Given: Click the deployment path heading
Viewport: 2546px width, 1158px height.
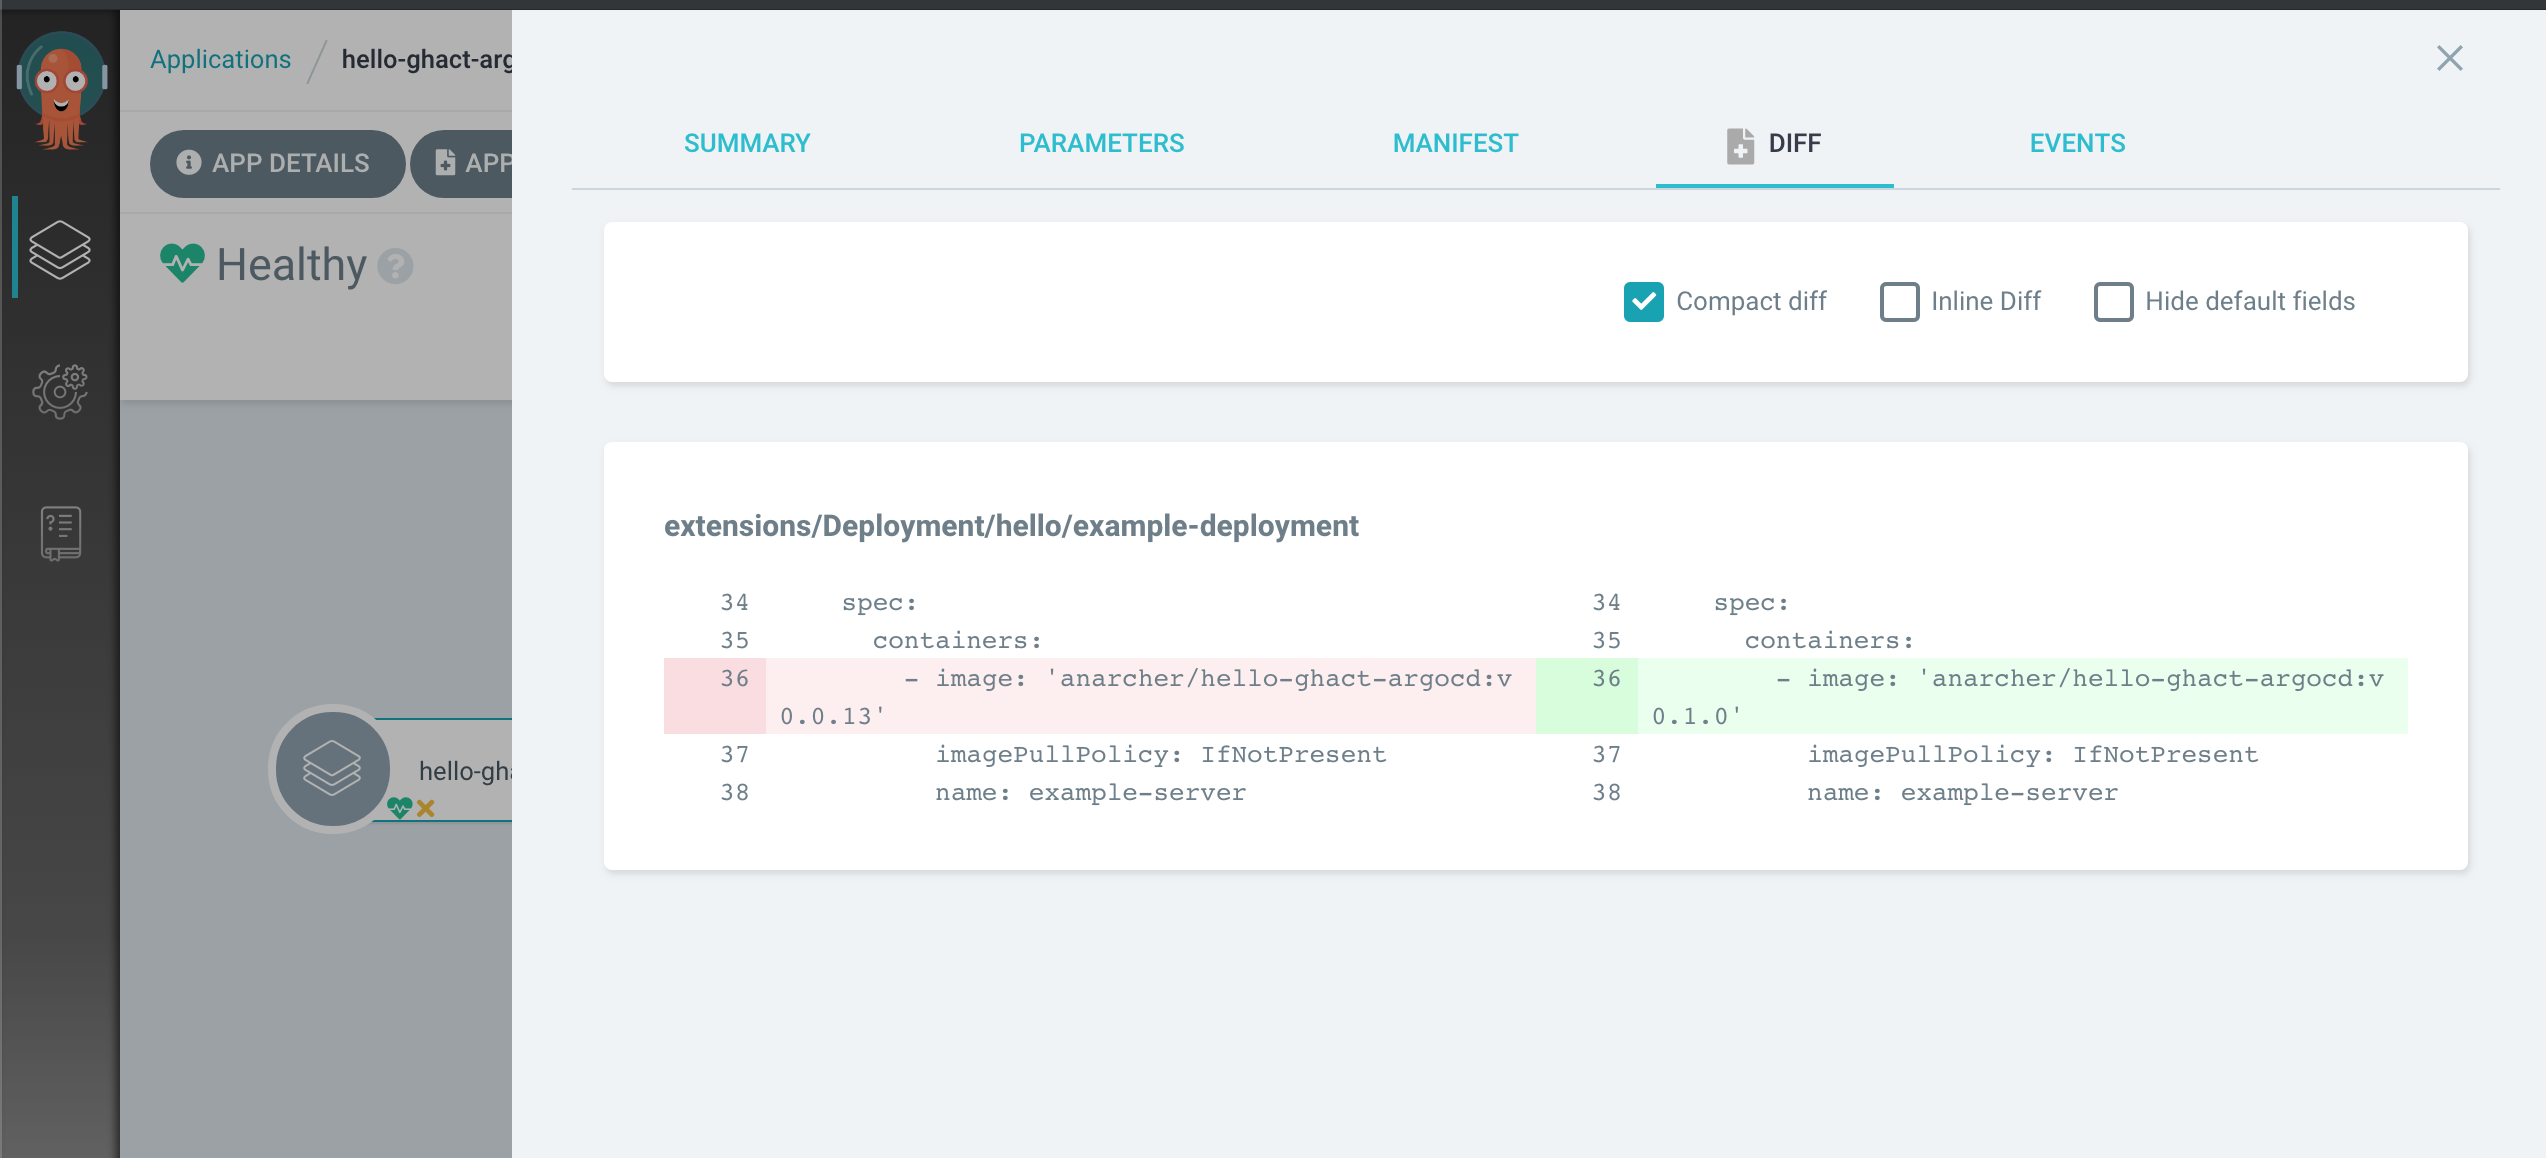Looking at the screenshot, I should point(1011,526).
